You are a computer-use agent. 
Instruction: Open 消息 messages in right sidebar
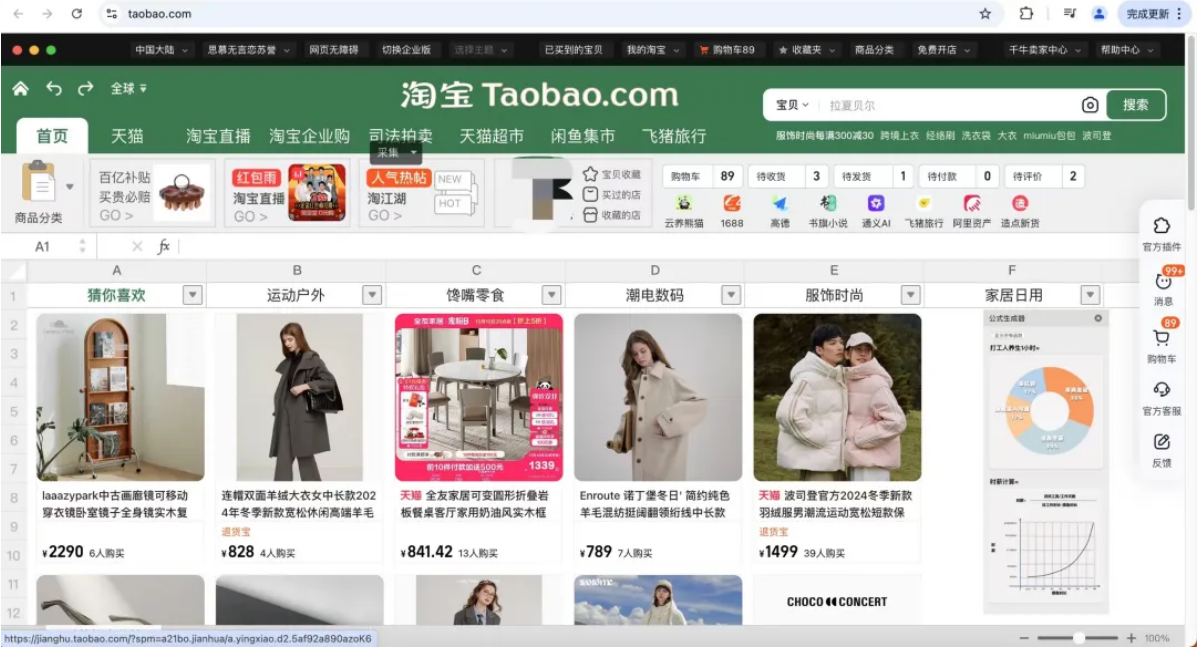coord(1162,287)
